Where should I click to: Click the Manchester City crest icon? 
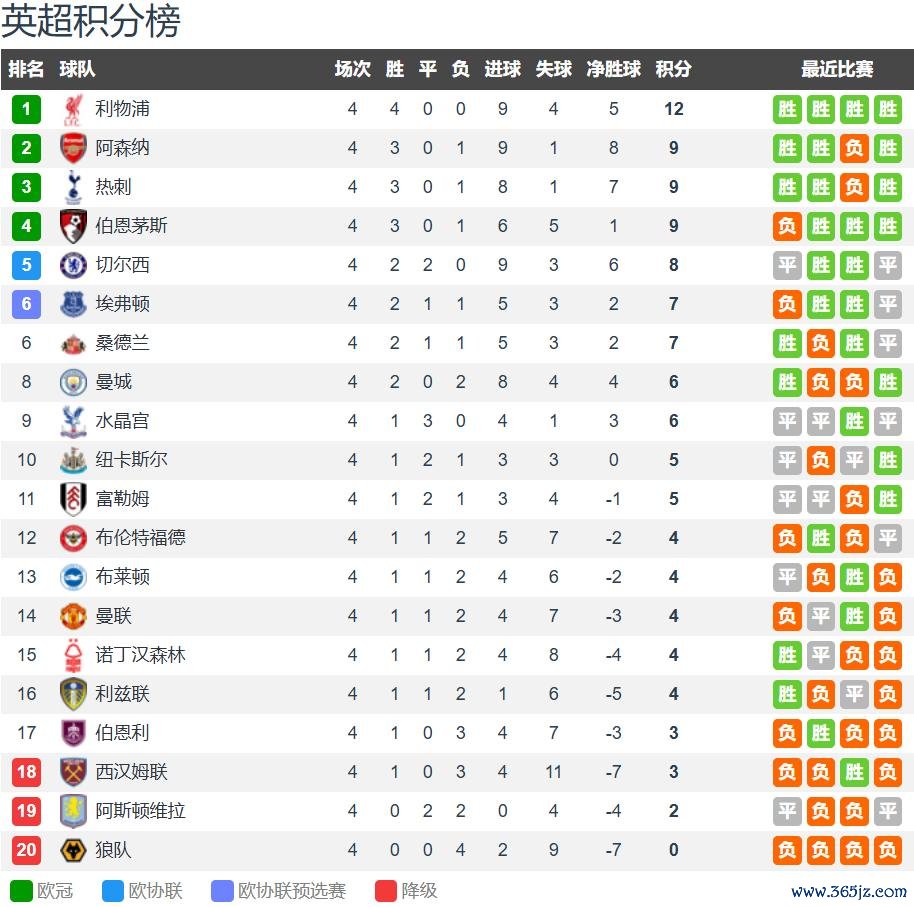73,382
